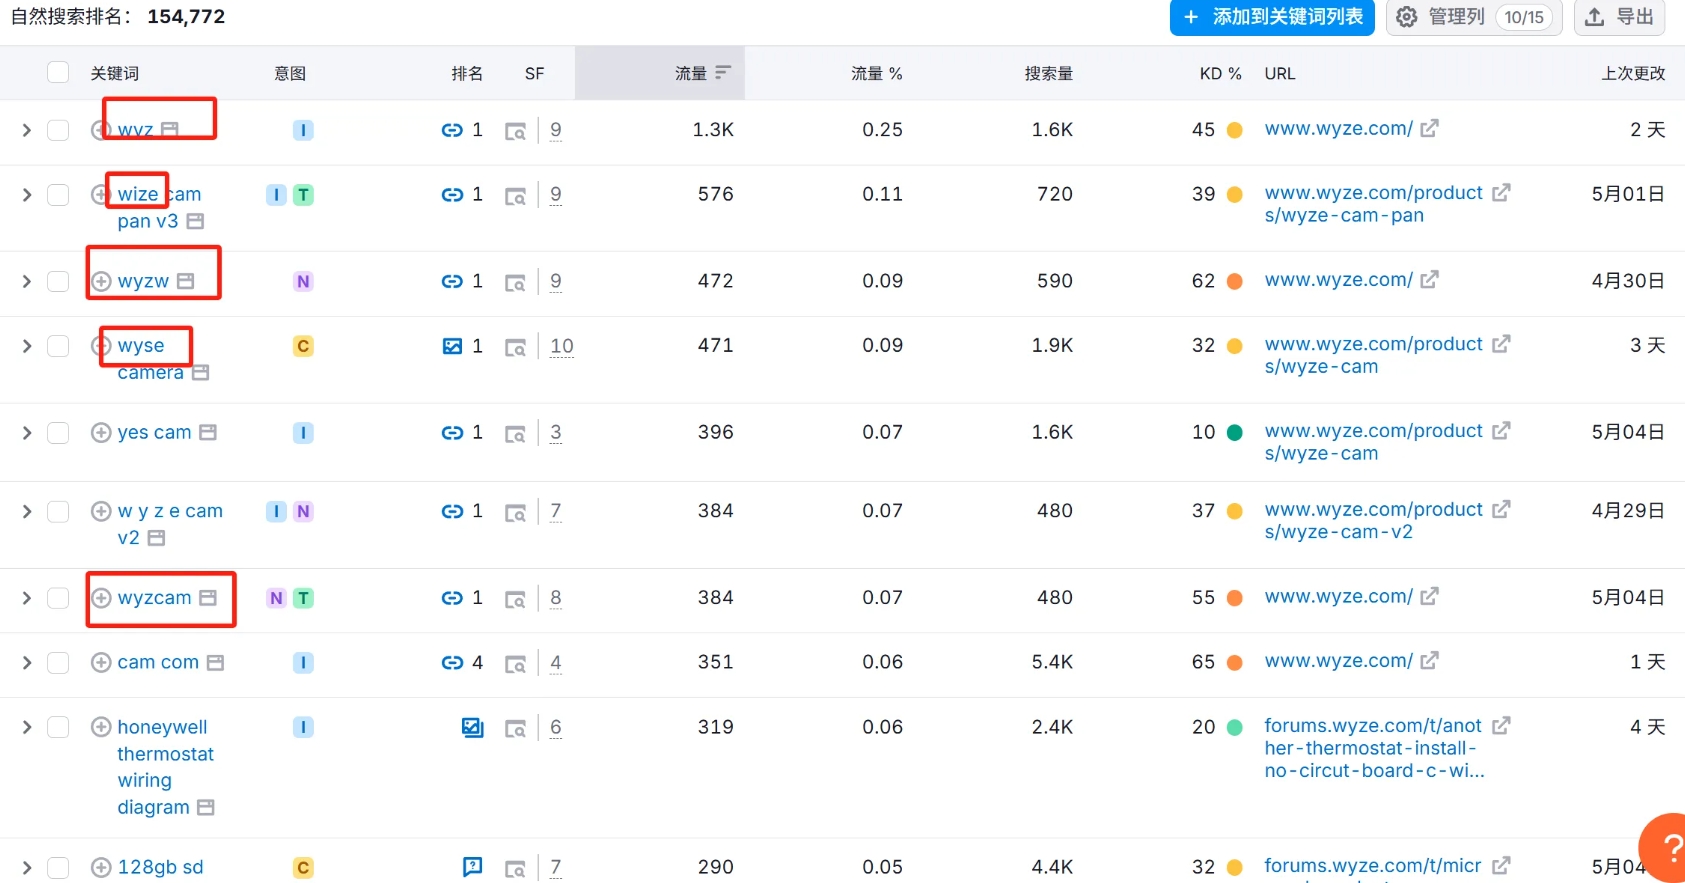Screen dimensions: 1685x883
Task: Open SERP snapshot icon for wyzcam row
Action: [515, 599]
